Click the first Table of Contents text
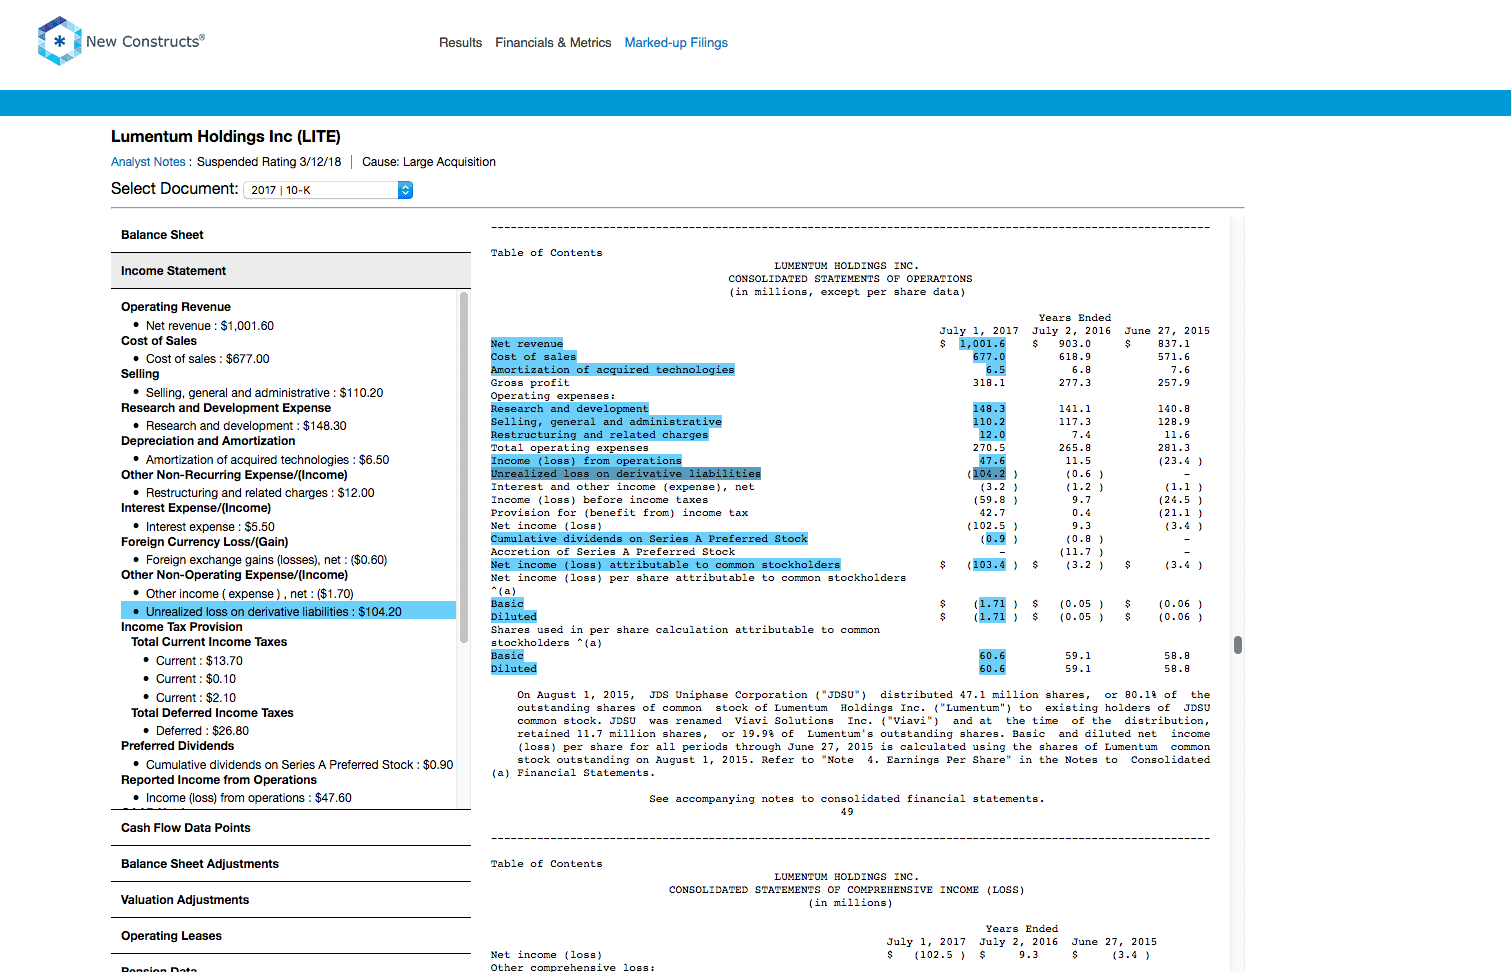Image resolution: width=1511 pixels, height=972 pixels. click(546, 253)
